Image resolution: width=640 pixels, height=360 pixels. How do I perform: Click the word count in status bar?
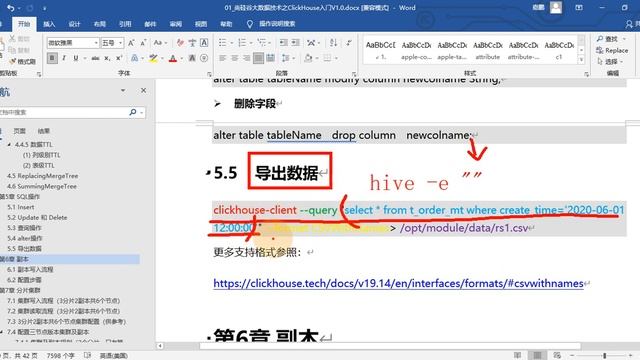coord(61,356)
